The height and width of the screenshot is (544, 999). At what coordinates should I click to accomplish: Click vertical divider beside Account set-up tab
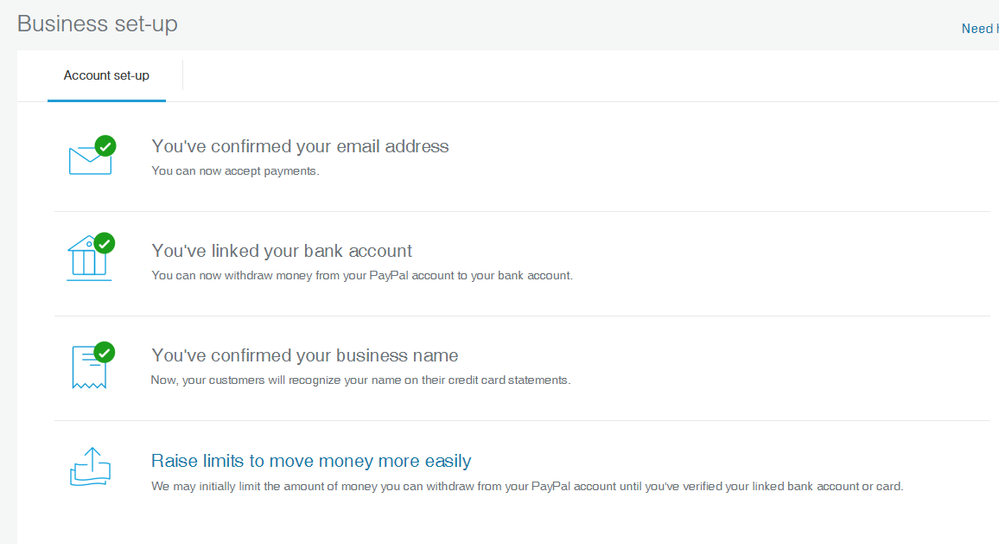(x=183, y=75)
